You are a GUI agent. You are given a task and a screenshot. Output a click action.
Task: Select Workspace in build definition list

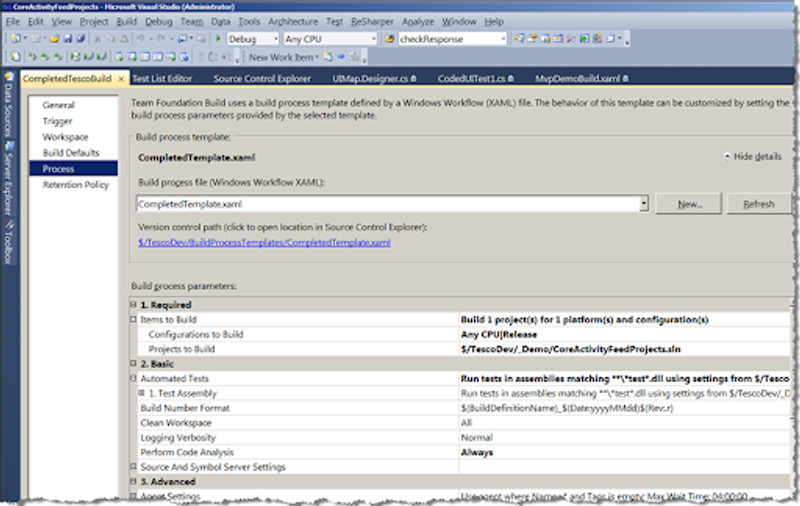65,137
